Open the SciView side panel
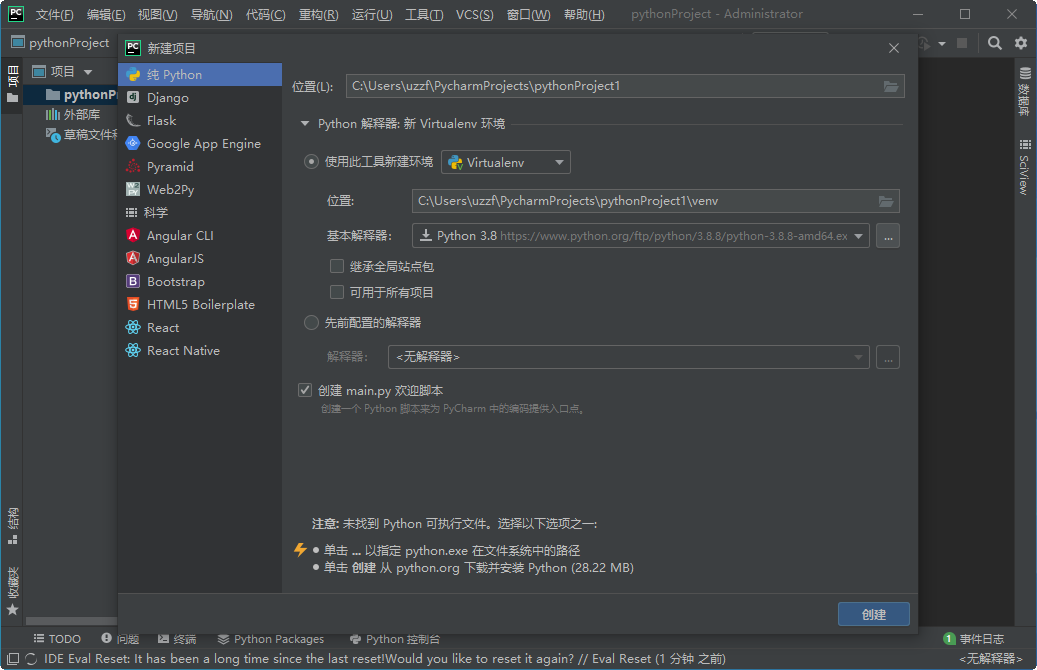Image resolution: width=1037 pixels, height=670 pixels. click(1024, 167)
